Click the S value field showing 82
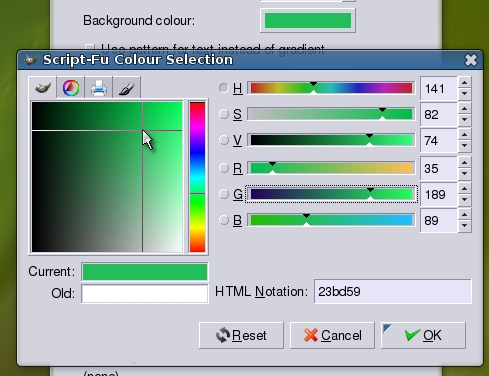This screenshot has width=489, height=376. (439, 114)
